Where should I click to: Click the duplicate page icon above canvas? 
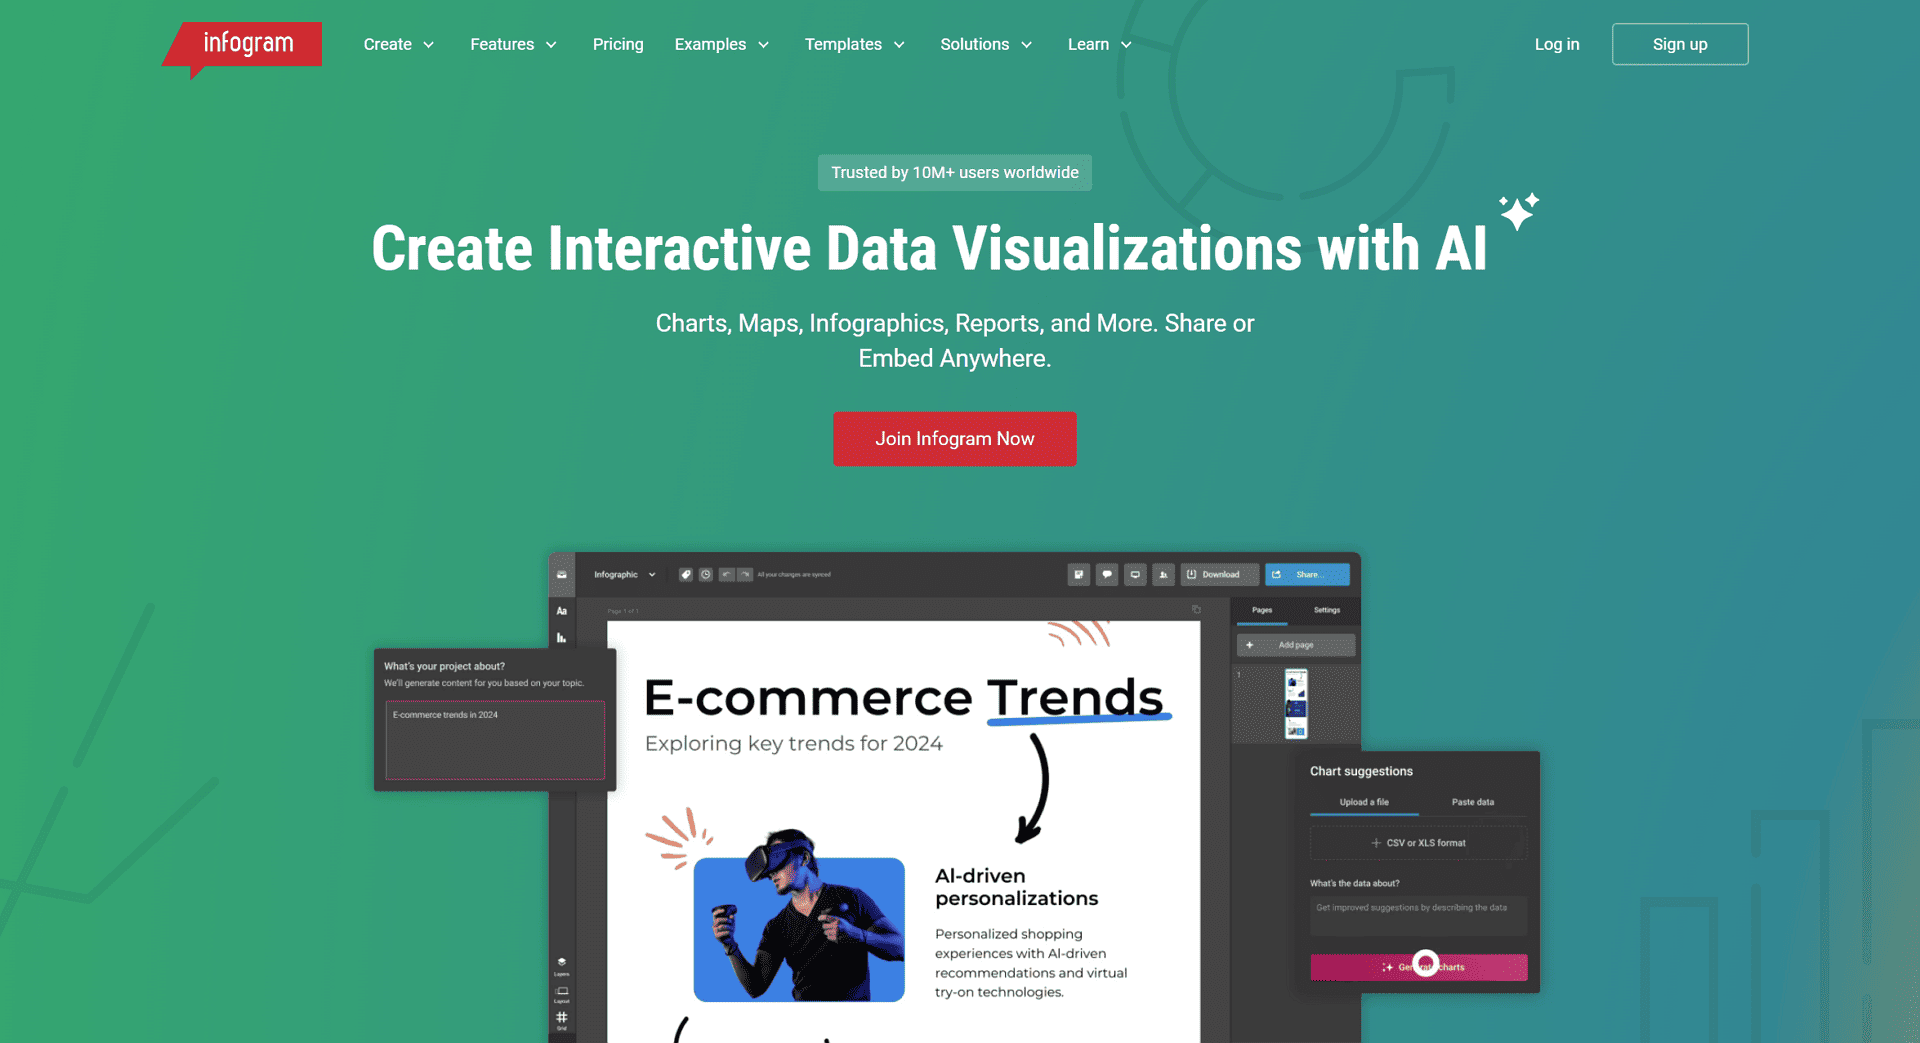(1196, 609)
